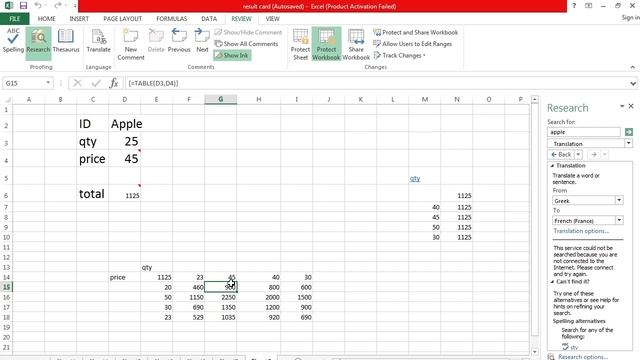Click Show All Comments

click(x=247, y=44)
